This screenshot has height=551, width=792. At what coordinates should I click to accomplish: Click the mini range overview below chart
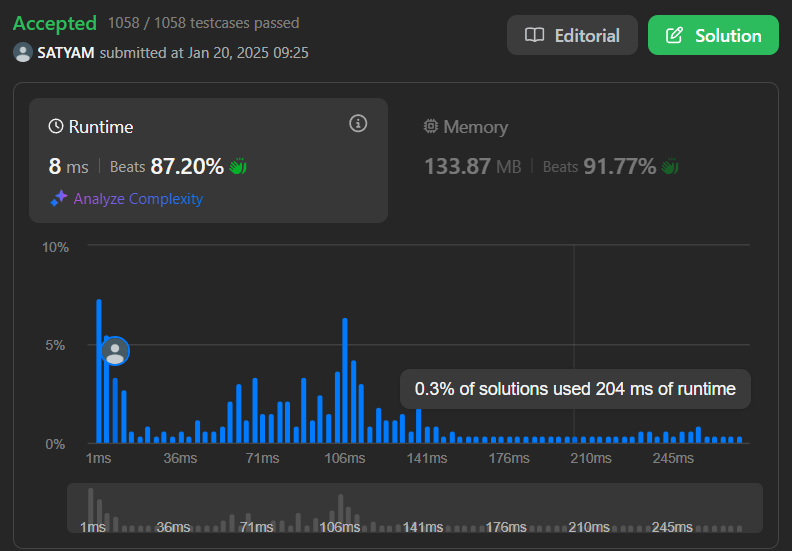pos(414,508)
